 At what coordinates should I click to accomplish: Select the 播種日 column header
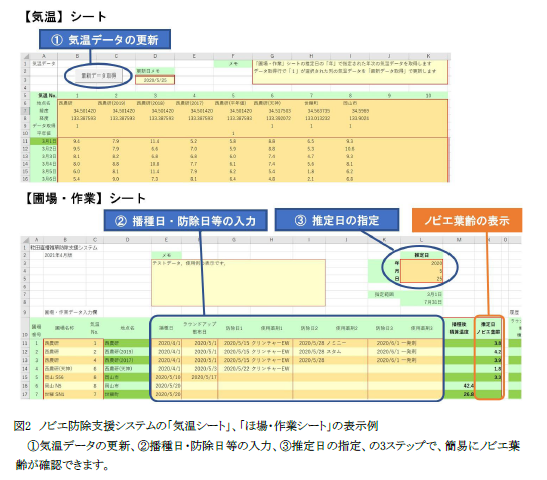pos(166,328)
